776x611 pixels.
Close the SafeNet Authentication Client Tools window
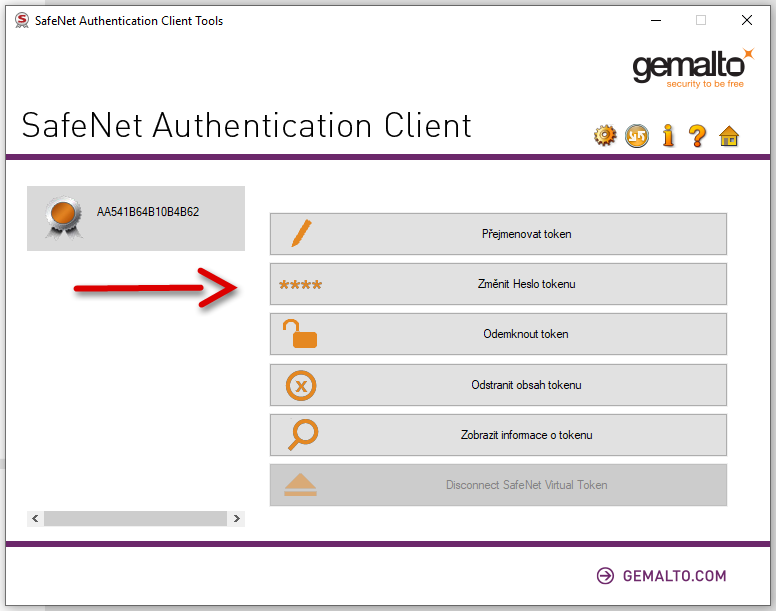coord(747,20)
